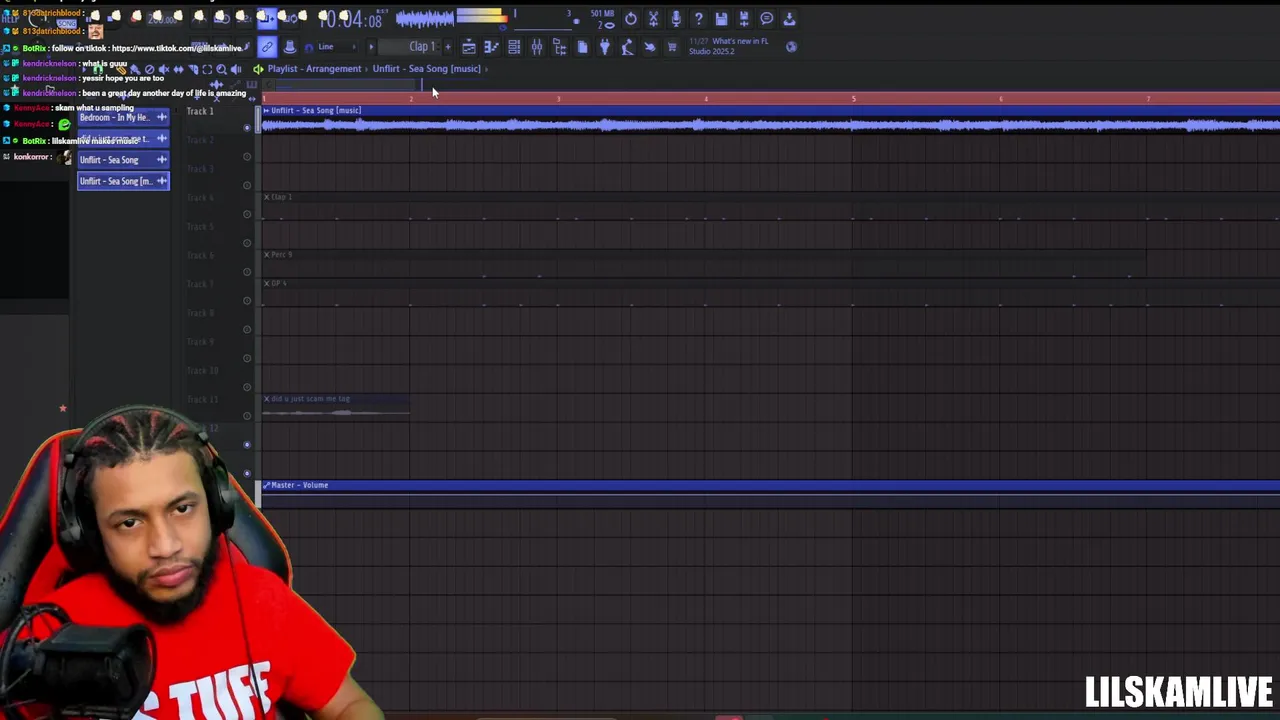Viewport: 1280px width, 720px height.
Task: Select the 'did u just scam me tag' clip
Action: point(336,405)
